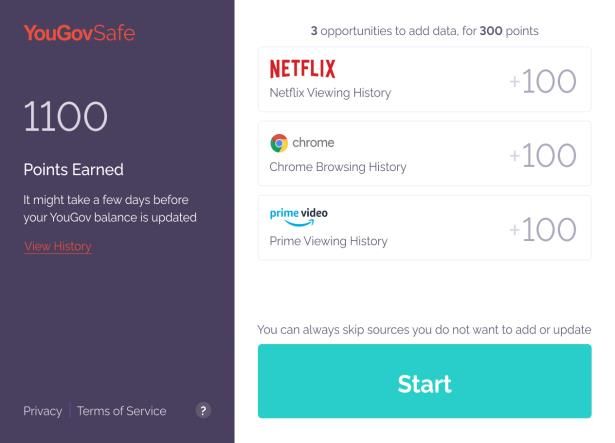The width and height of the screenshot is (615, 443).
Task: Click the Points Earned heading
Action: [x=73, y=169]
